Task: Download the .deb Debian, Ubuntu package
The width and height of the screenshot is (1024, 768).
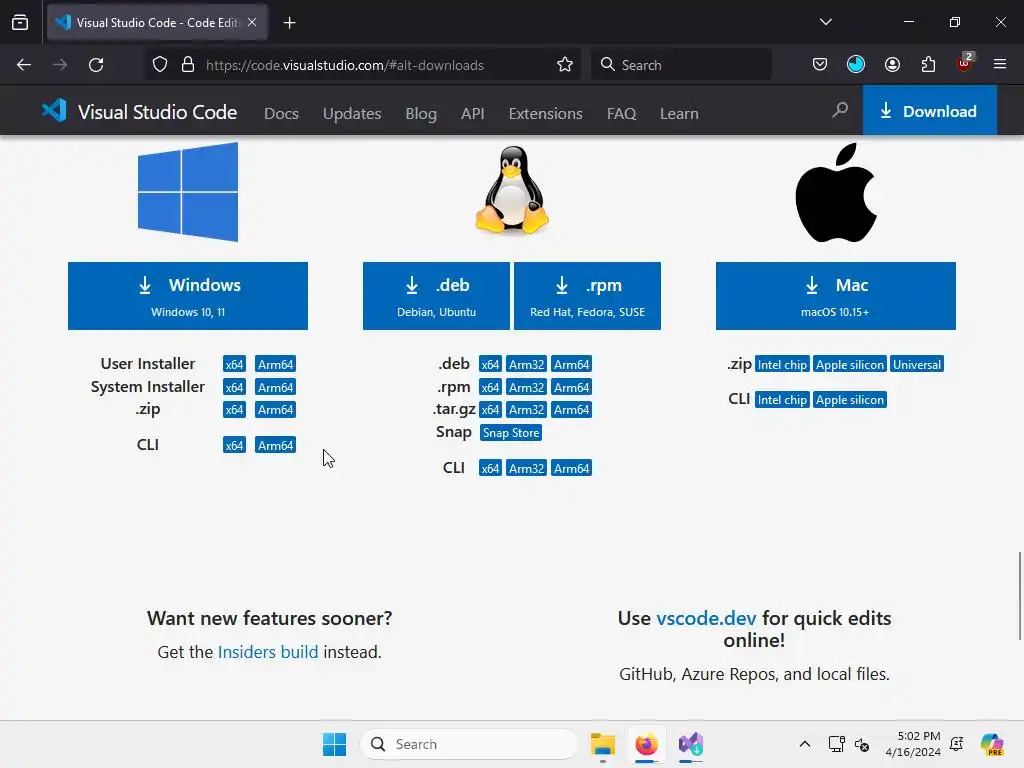Action: 436,296
